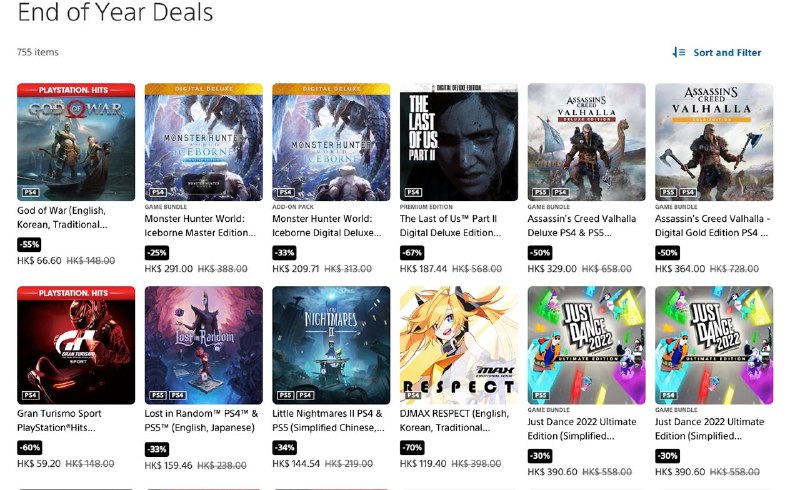Click the HK$ 119.40 DJMAX price
This screenshot has height=490, width=800.
(424, 465)
